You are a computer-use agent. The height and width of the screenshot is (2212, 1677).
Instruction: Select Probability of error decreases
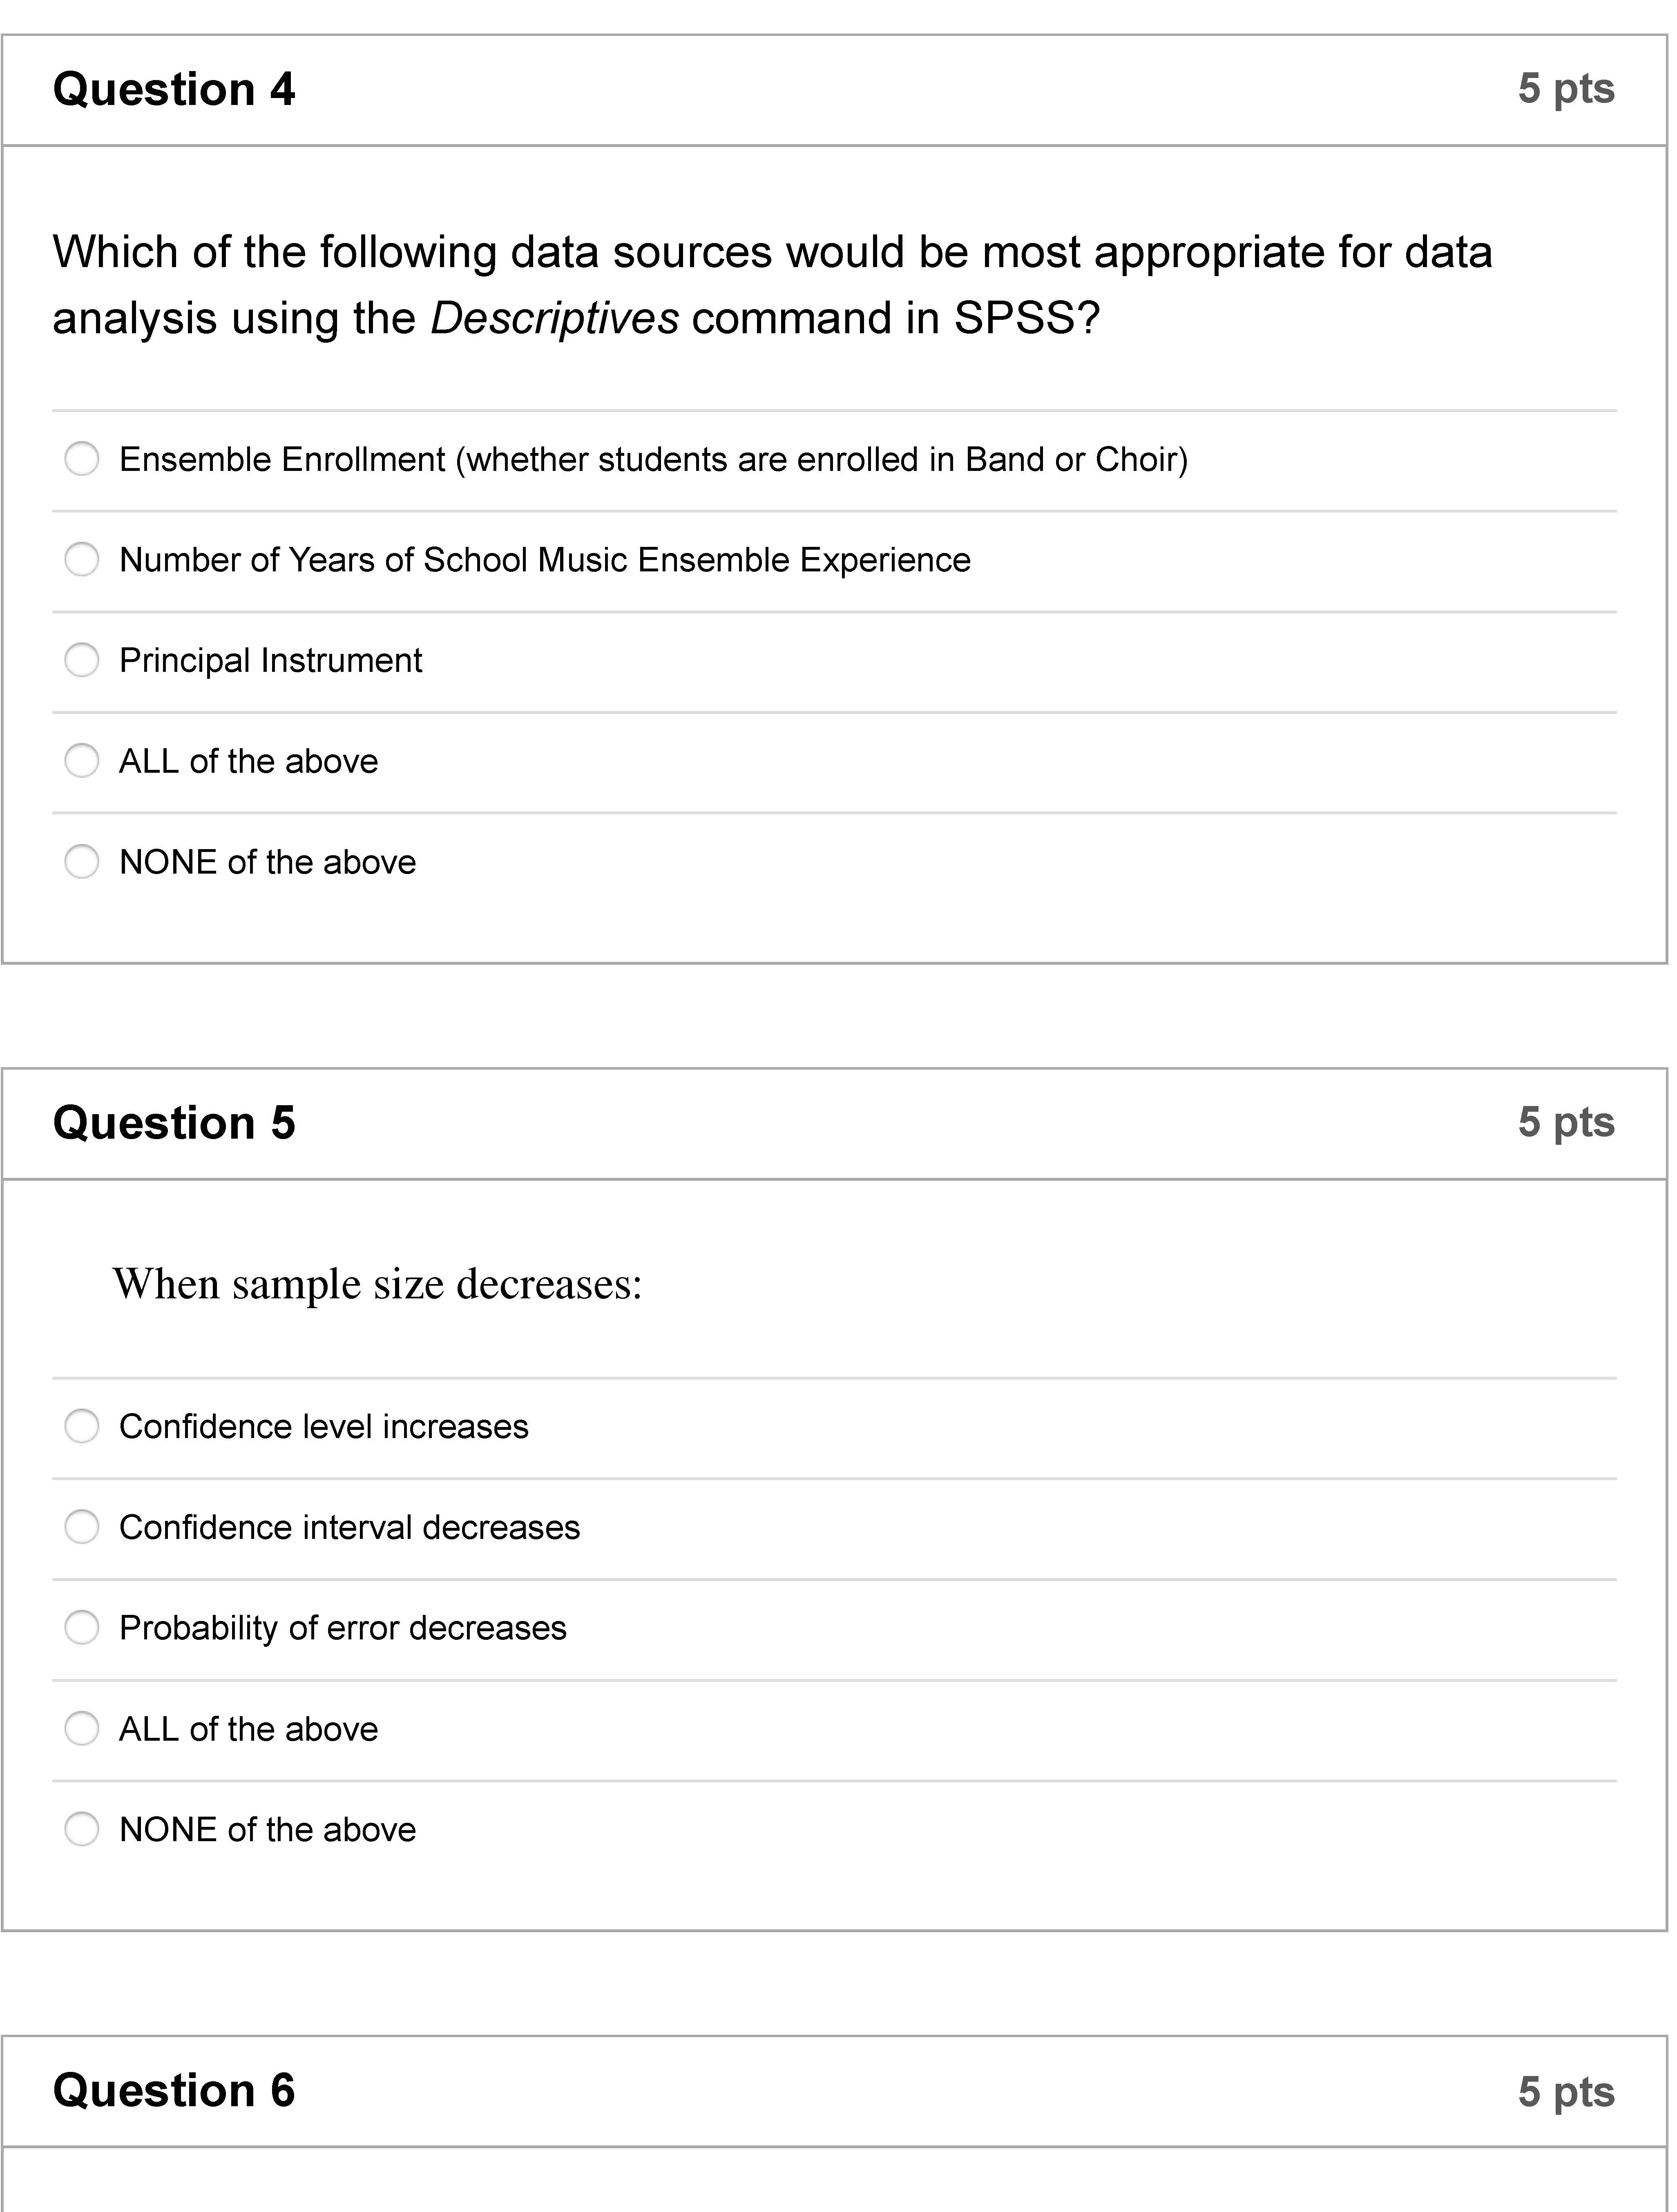(82, 1628)
